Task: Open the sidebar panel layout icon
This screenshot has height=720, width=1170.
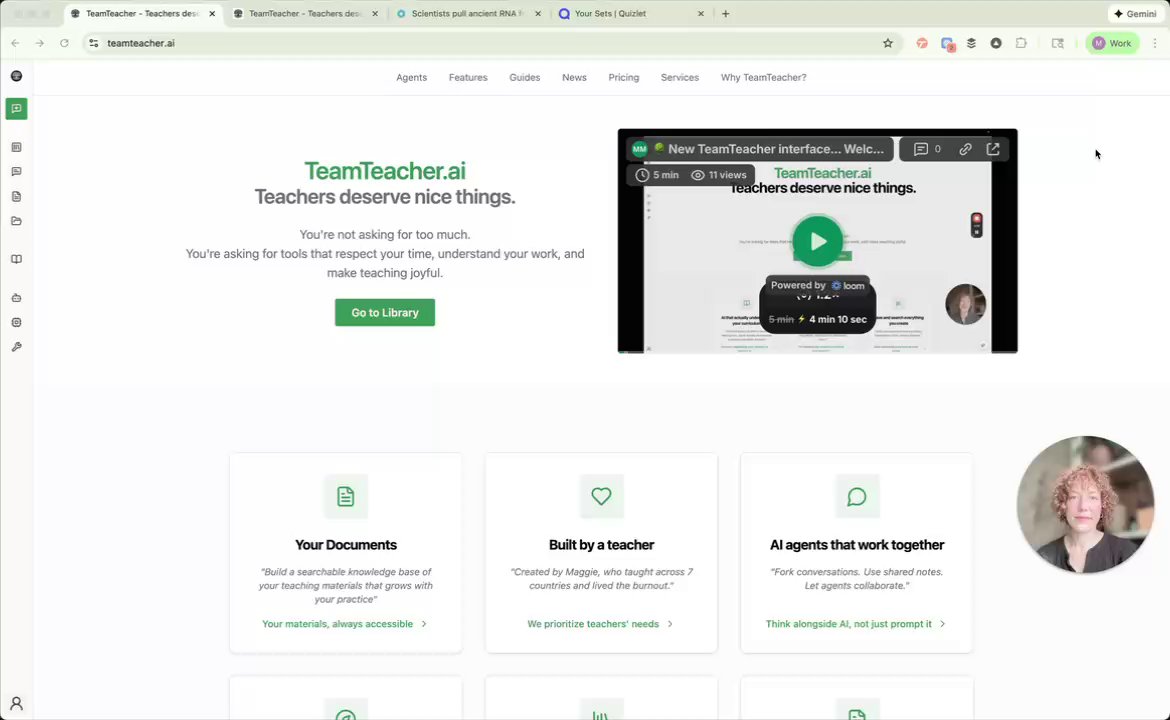Action: [16, 148]
